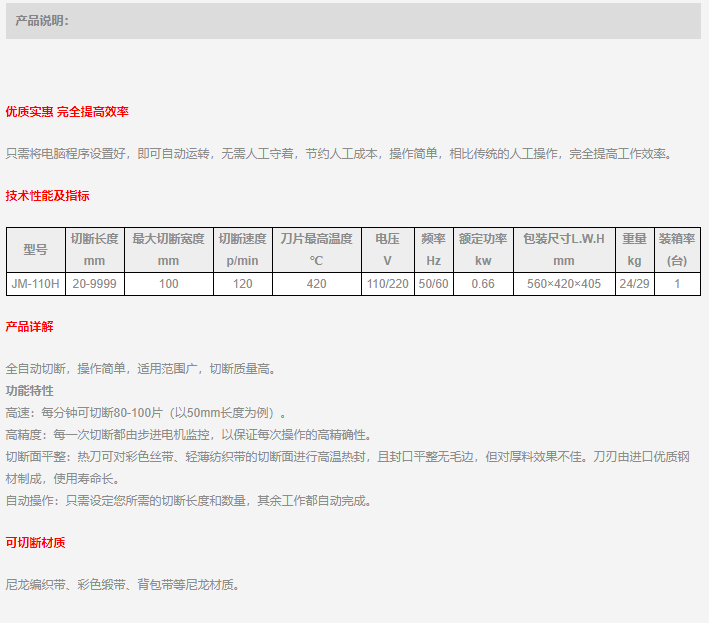The image size is (709, 623).
Task: Select the 110/220 voltage cell
Action: 388,284
